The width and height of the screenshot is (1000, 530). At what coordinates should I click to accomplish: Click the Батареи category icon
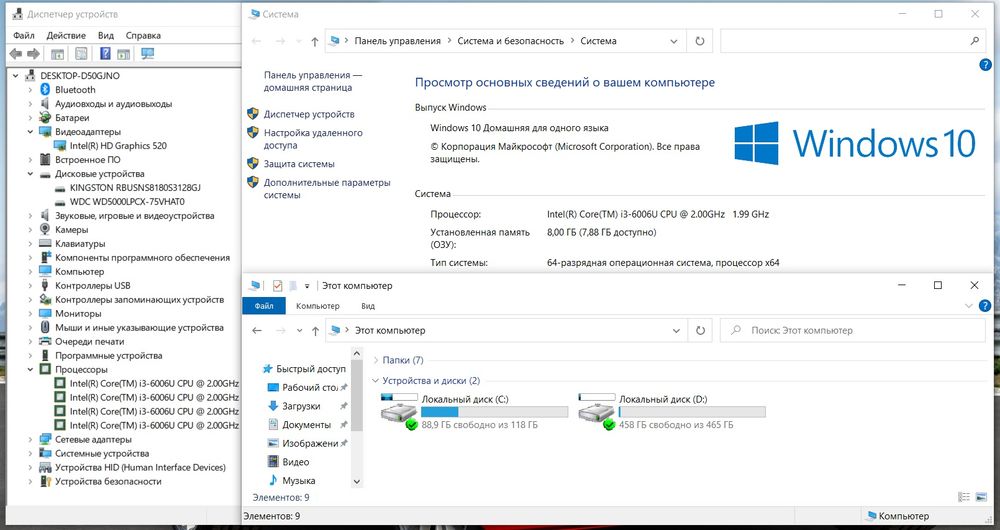[45, 118]
